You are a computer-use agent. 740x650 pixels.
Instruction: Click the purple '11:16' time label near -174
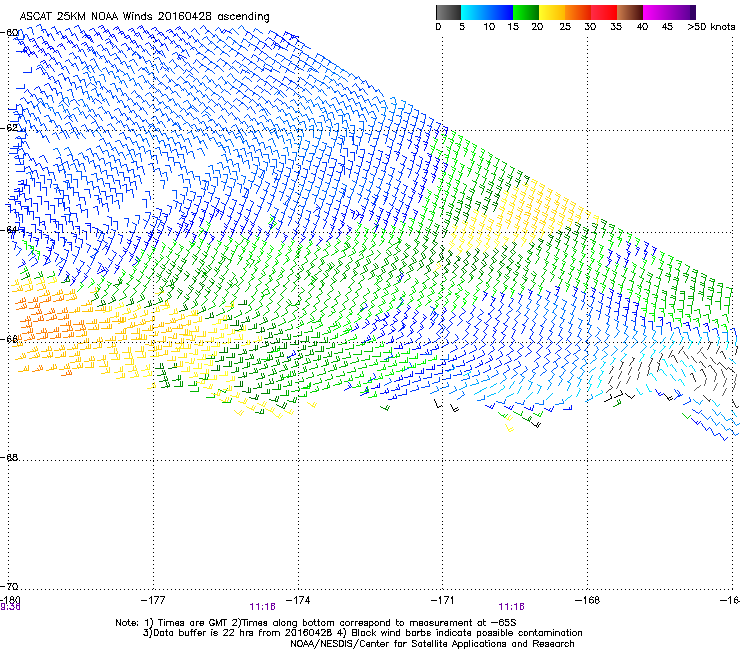[262, 607]
